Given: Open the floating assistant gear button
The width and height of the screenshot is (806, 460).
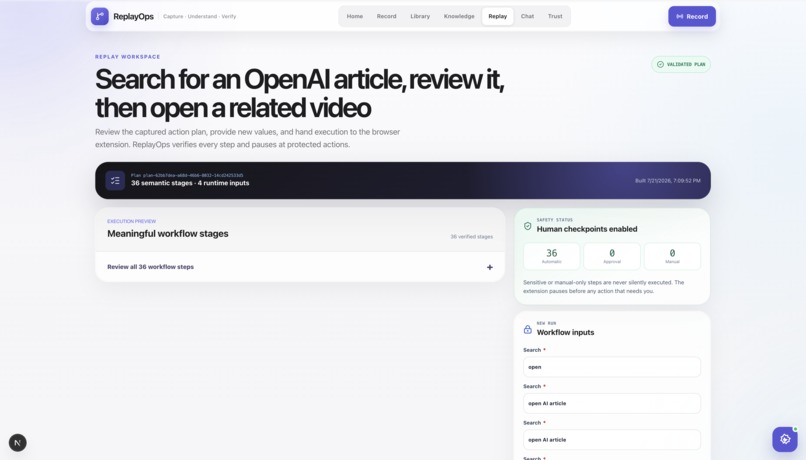Looking at the screenshot, I should (785, 439).
